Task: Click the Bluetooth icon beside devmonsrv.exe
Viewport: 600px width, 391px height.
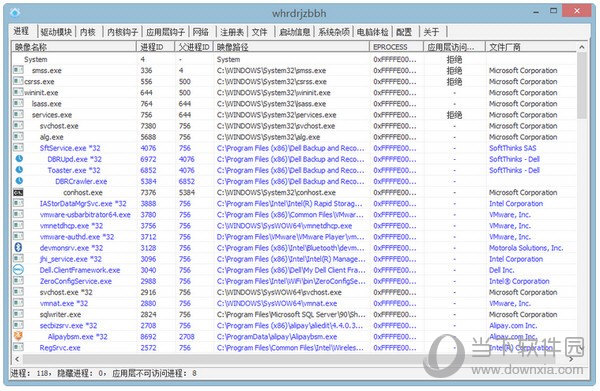Action: coord(18,248)
